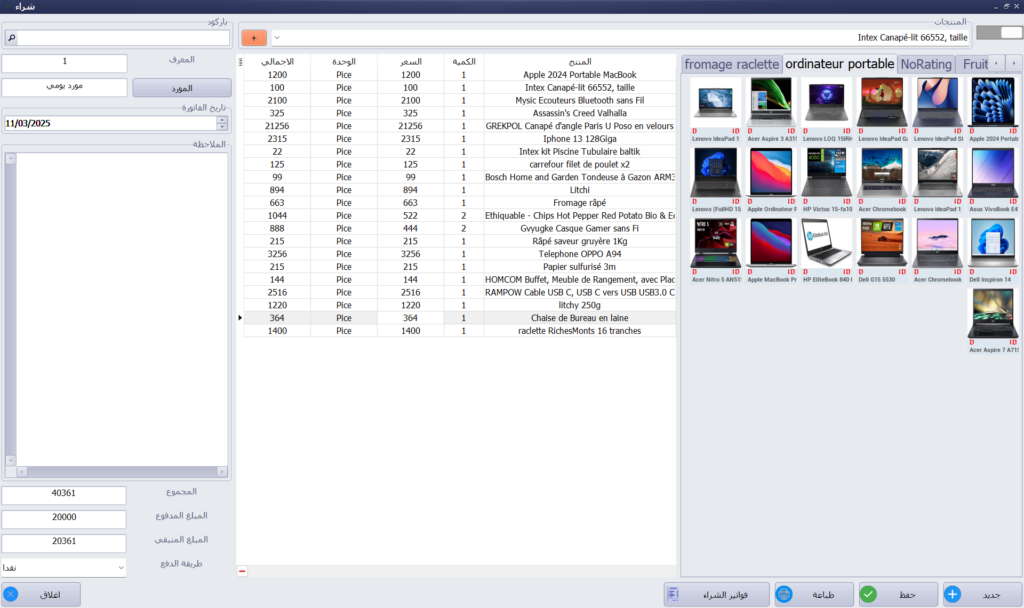Choose the Lenovo (FullHD 15) laptop thumbnail
The image size is (1024, 608).
tap(715, 180)
